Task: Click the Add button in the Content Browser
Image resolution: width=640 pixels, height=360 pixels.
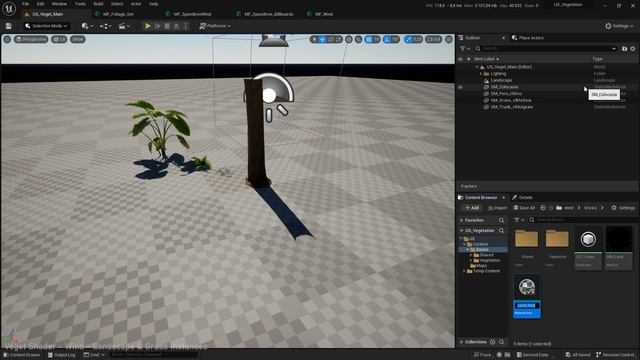Action: tap(472, 208)
